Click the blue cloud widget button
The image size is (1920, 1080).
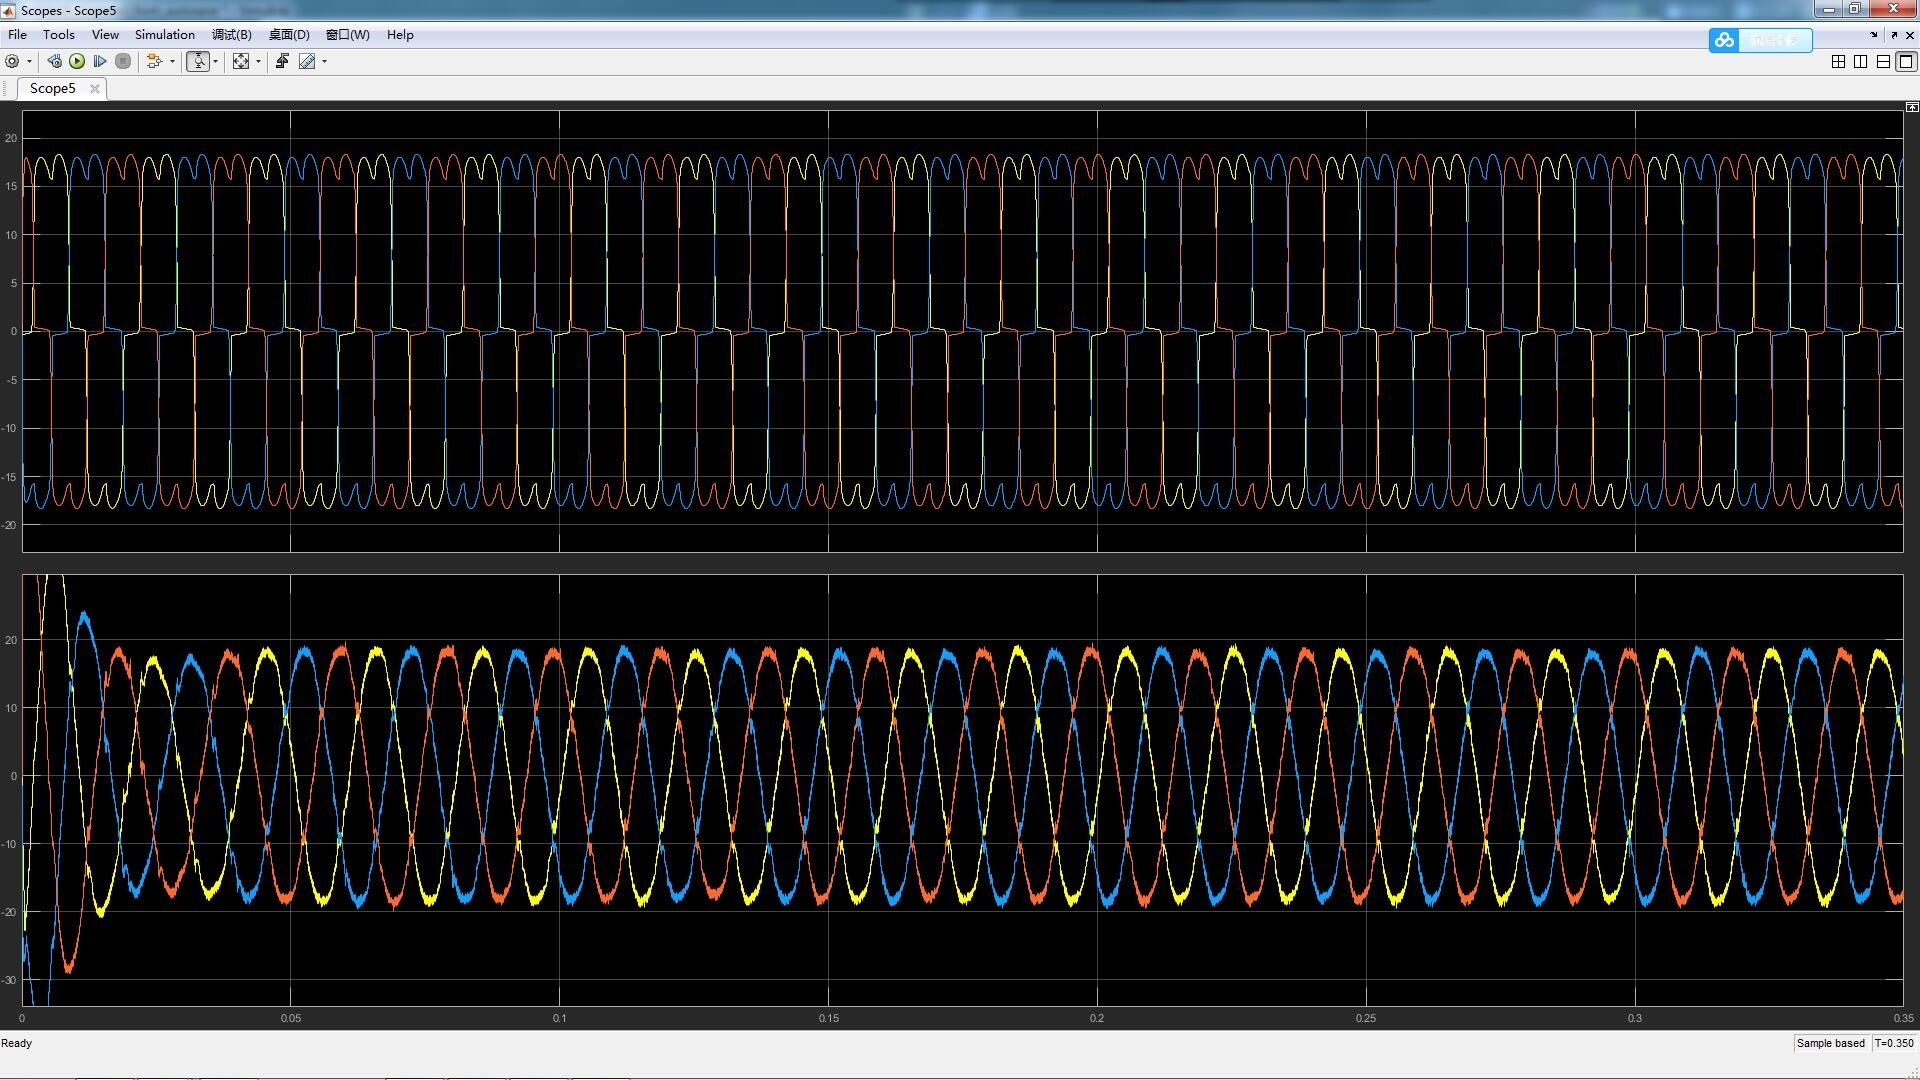(x=1724, y=40)
